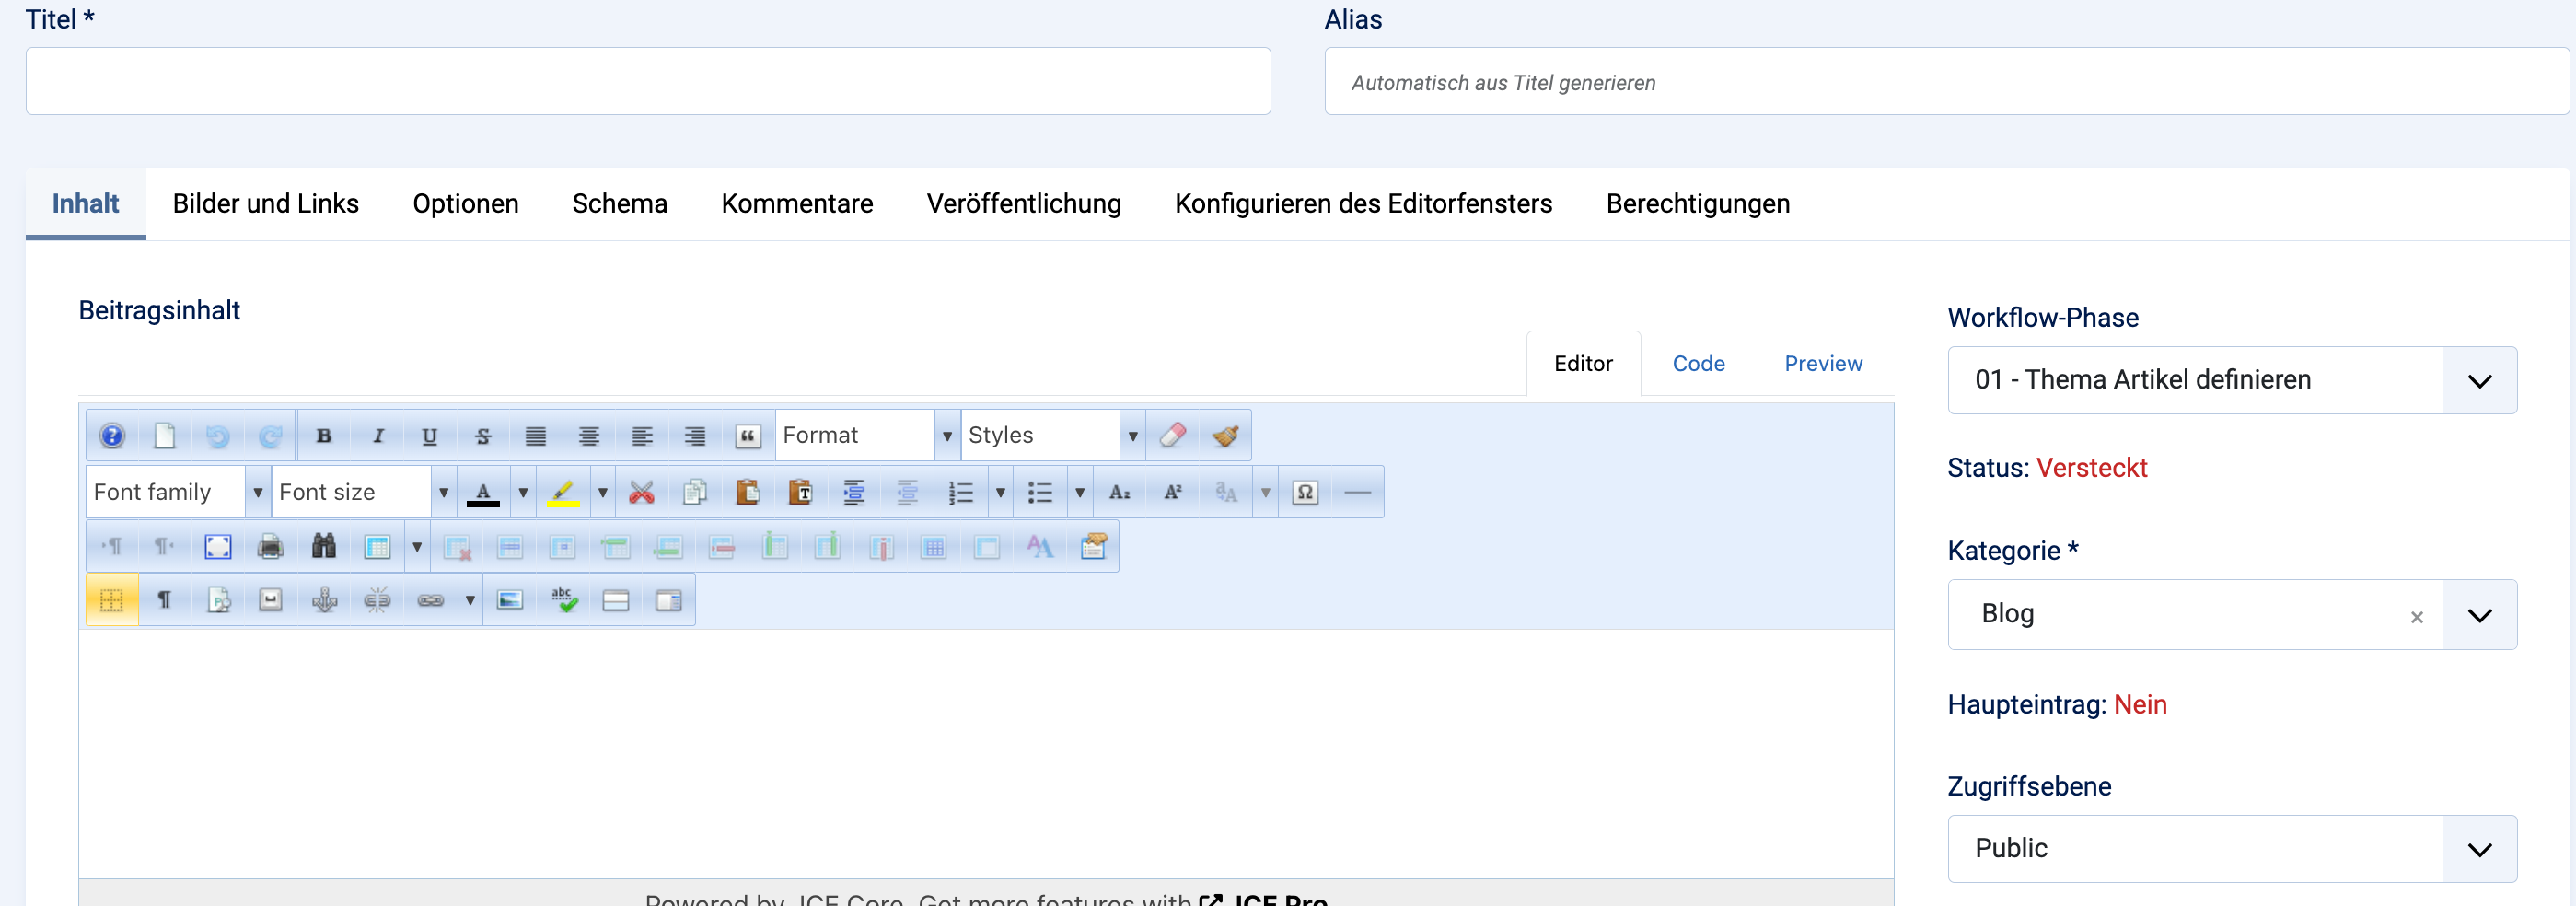Open the Berechtigungen tab
The width and height of the screenshot is (2576, 906).
[x=1697, y=204]
